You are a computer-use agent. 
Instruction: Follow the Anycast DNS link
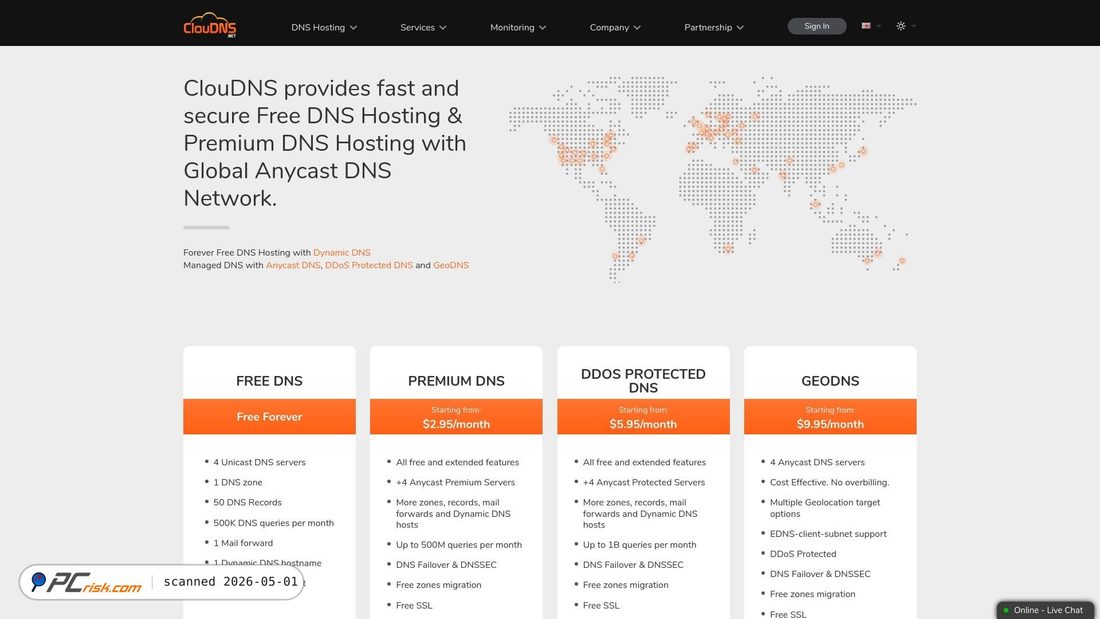coord(293,265)
